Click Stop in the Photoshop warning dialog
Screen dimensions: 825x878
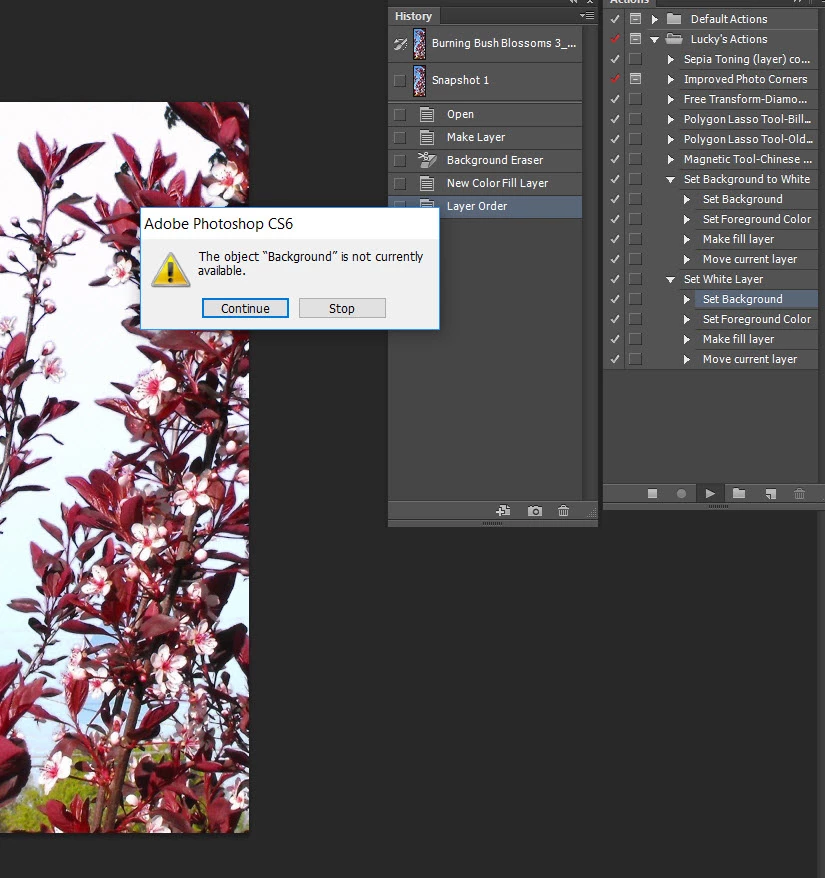tap(342, 309)
